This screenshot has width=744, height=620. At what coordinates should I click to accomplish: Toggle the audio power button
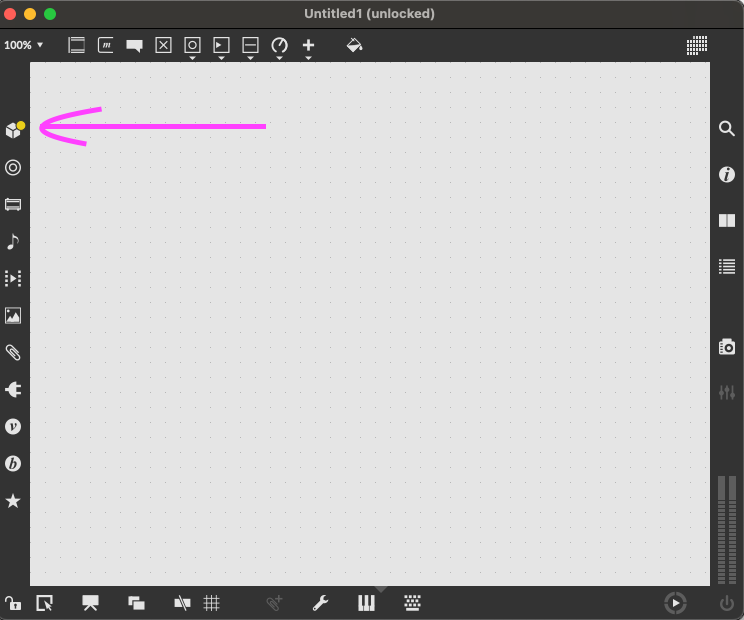[726, 603]
